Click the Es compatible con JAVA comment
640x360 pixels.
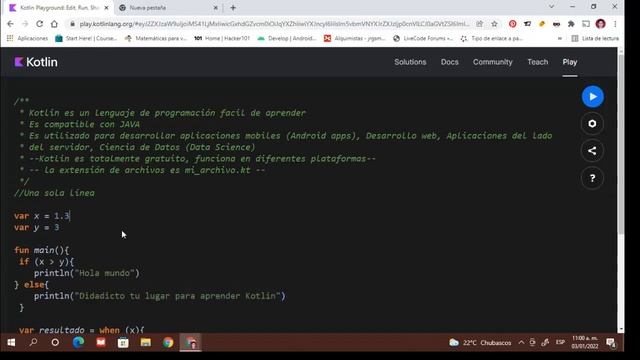80,124
